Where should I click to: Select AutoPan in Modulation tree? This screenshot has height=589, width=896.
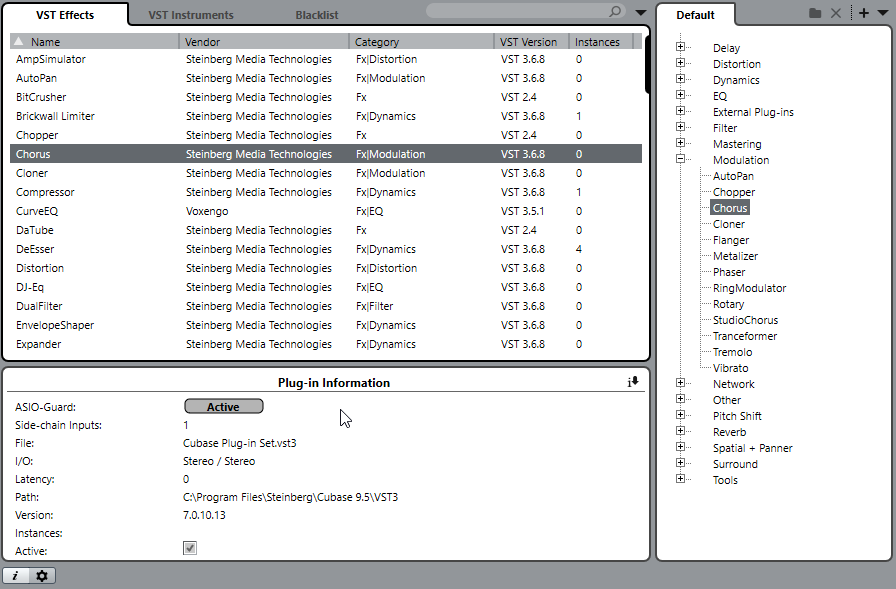(x=733, y=177)
